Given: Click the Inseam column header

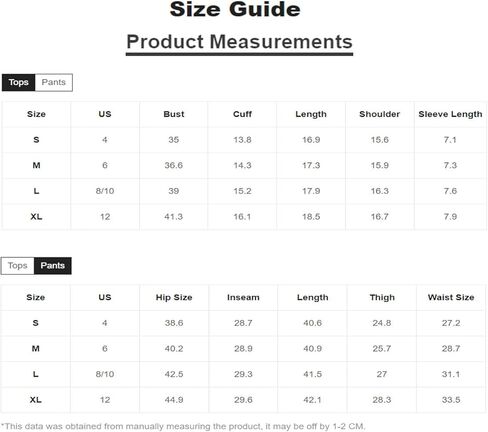Looking at the screenshot, I should 243,297.
